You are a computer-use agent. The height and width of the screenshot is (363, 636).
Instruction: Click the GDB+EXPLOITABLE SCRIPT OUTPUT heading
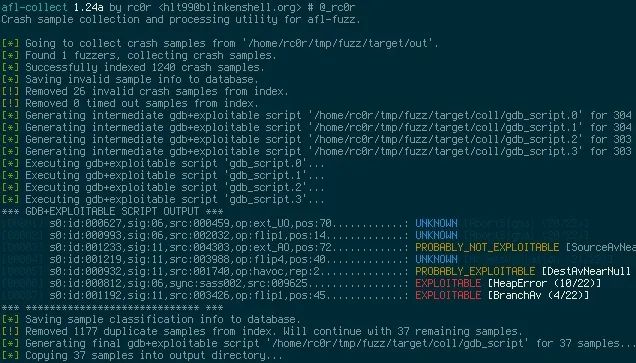click(112, 212)
